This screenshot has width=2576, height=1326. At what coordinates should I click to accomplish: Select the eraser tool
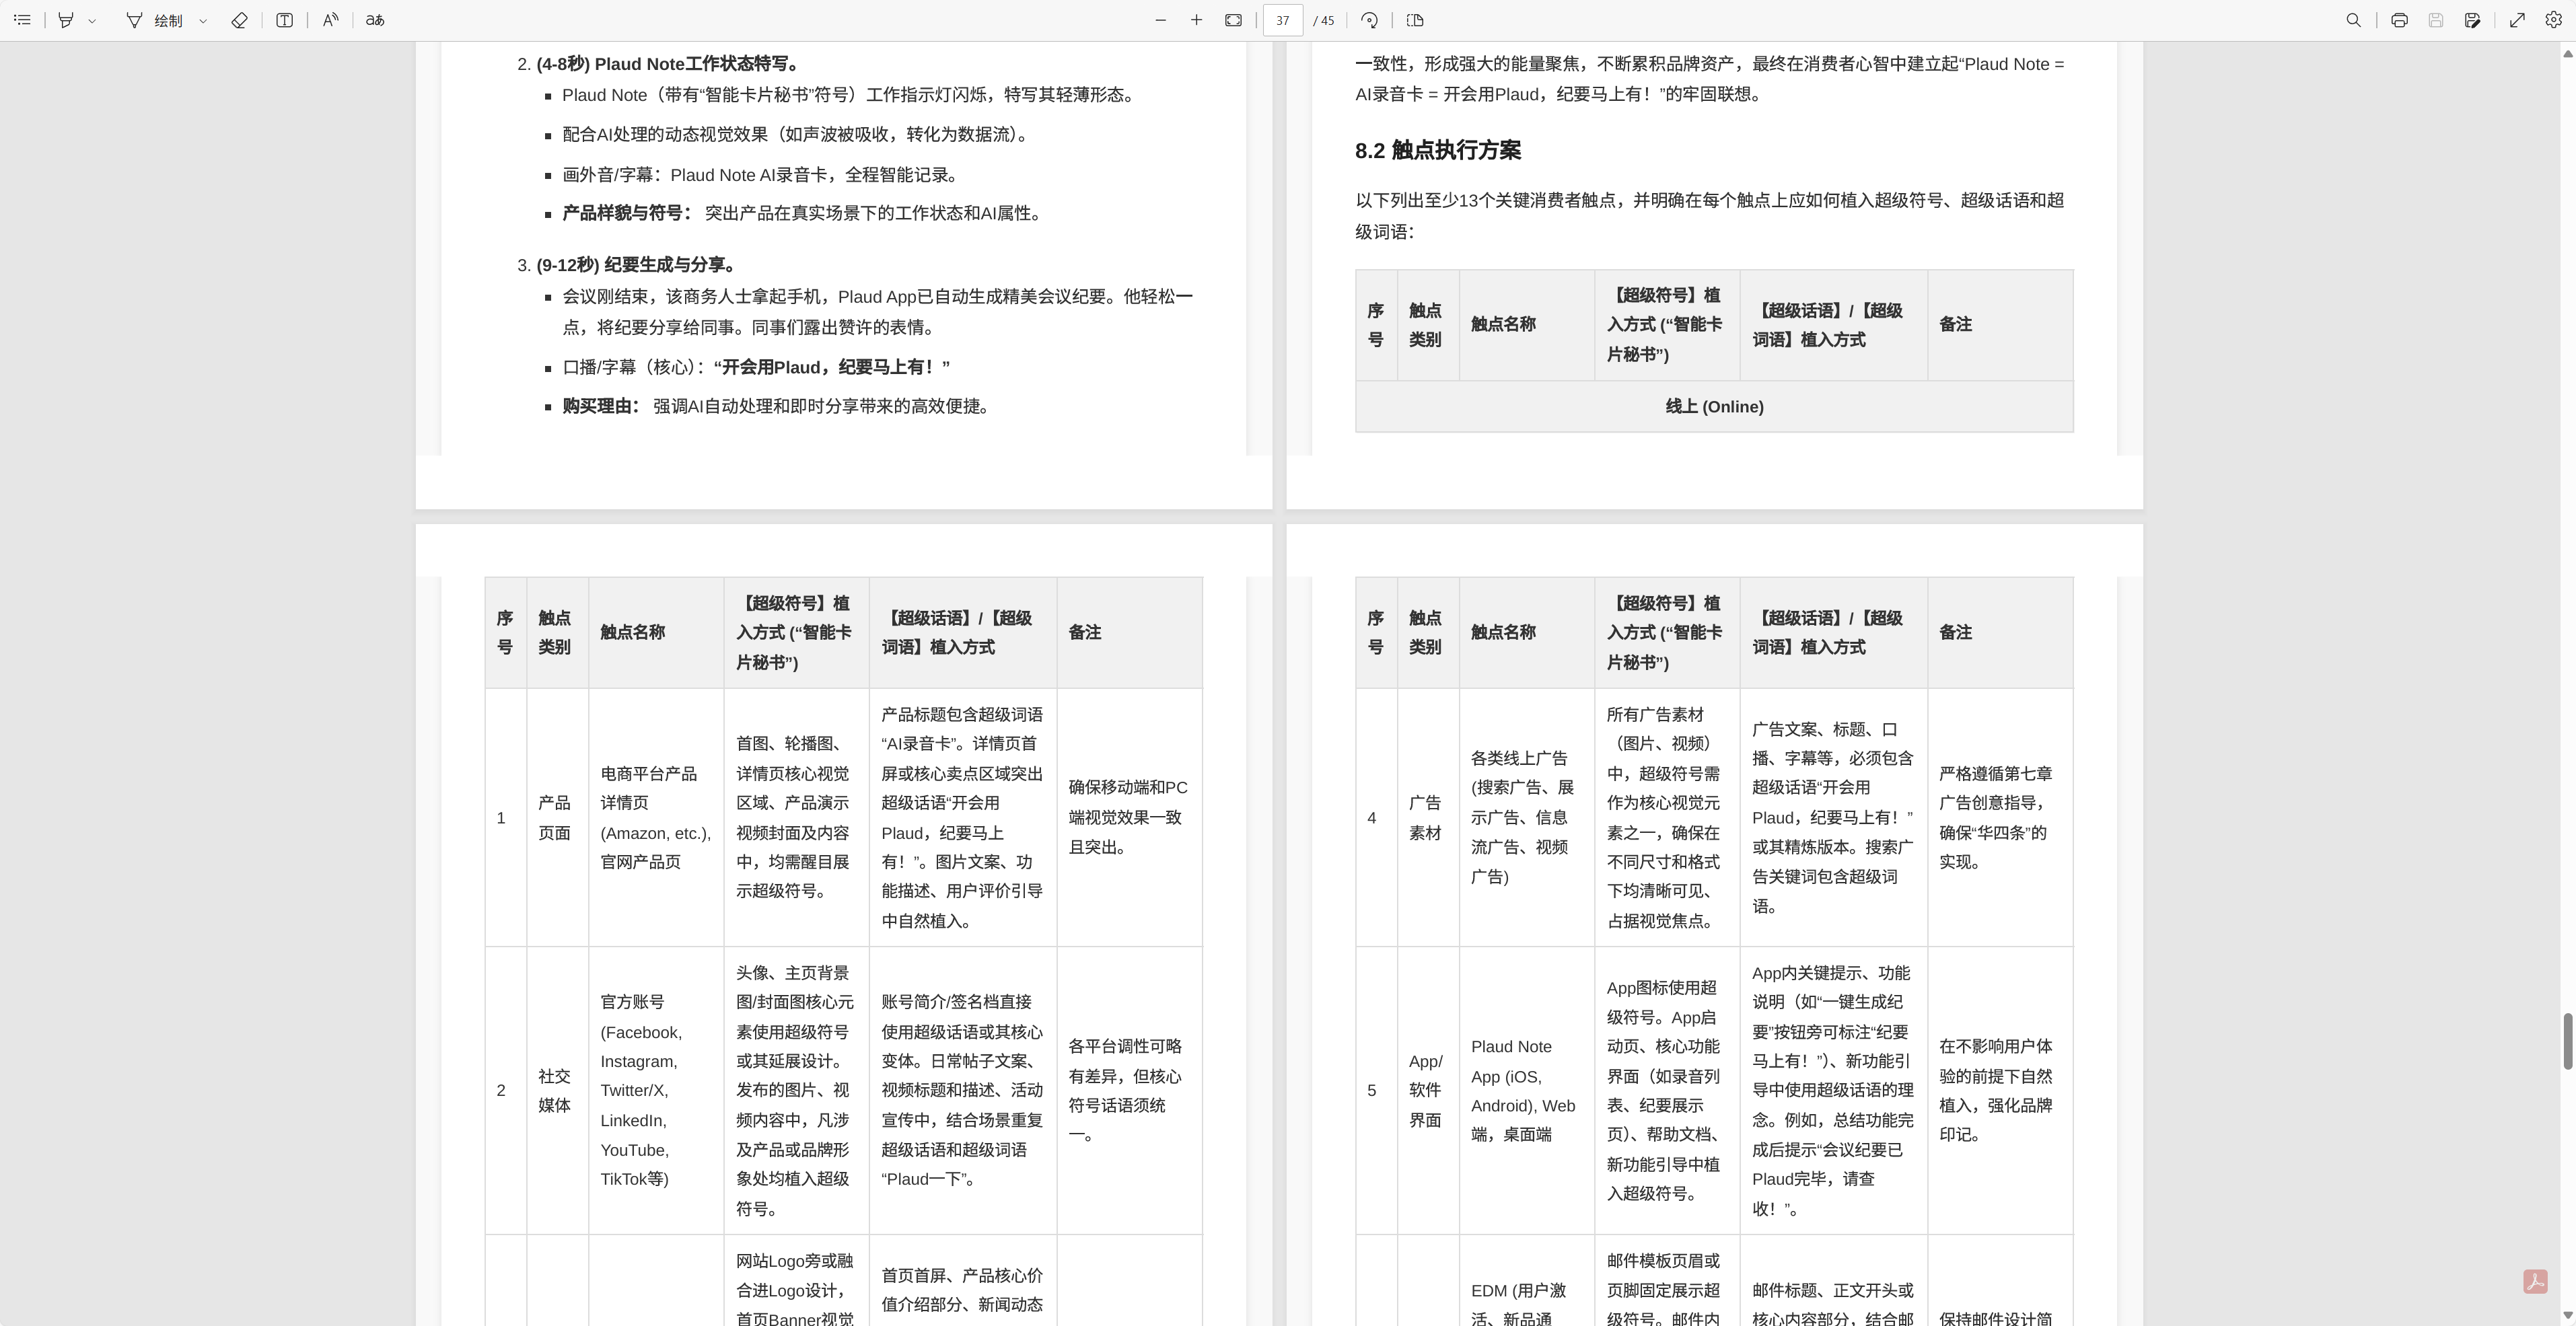[x=239, y=20]
